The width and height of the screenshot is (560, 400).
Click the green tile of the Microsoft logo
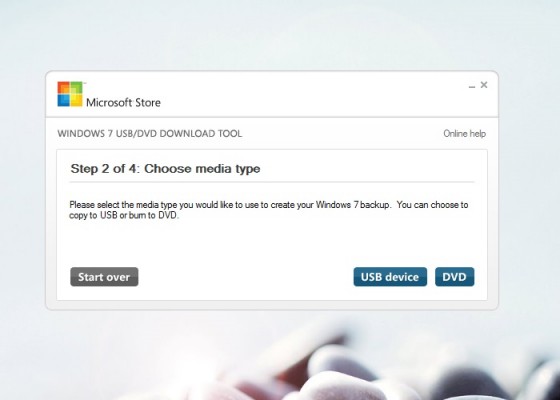76,88
